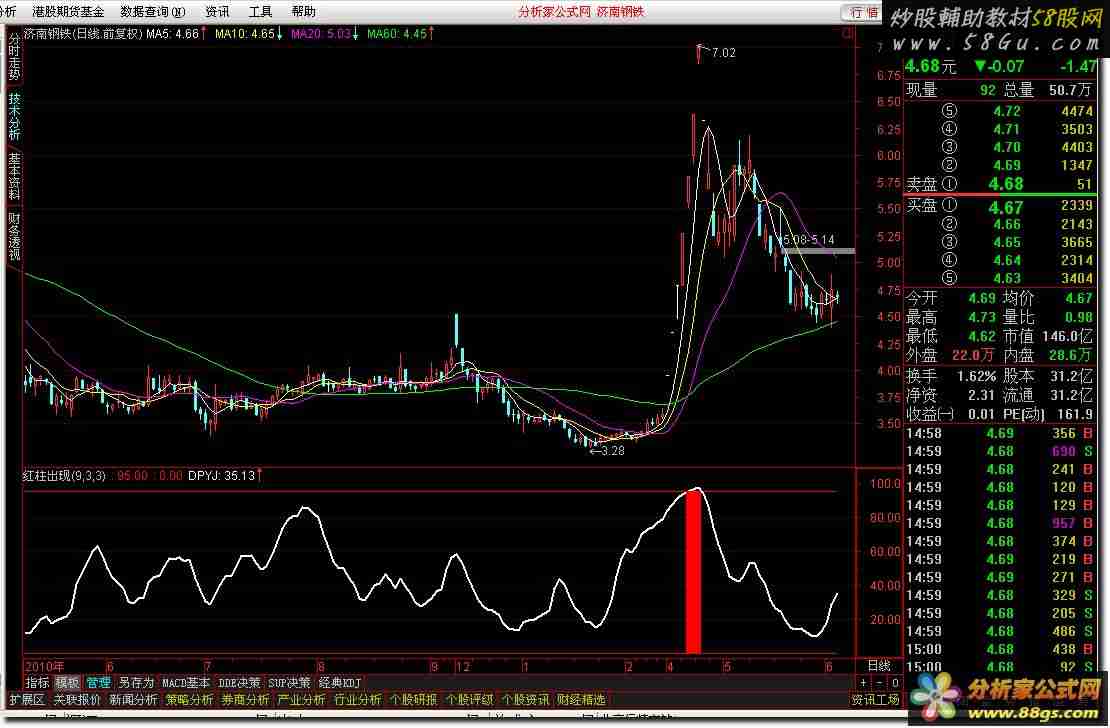This screenshot has height=728, width=1110.
Task: Switch to 技术分析 side tab
Action: tap(14, 117)
